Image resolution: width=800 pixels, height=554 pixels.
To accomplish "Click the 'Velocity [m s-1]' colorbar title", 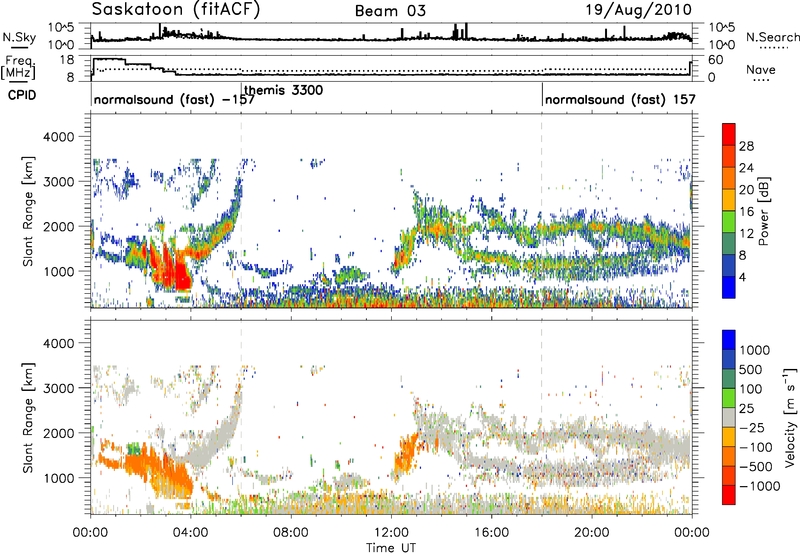I will click(790, 417).
